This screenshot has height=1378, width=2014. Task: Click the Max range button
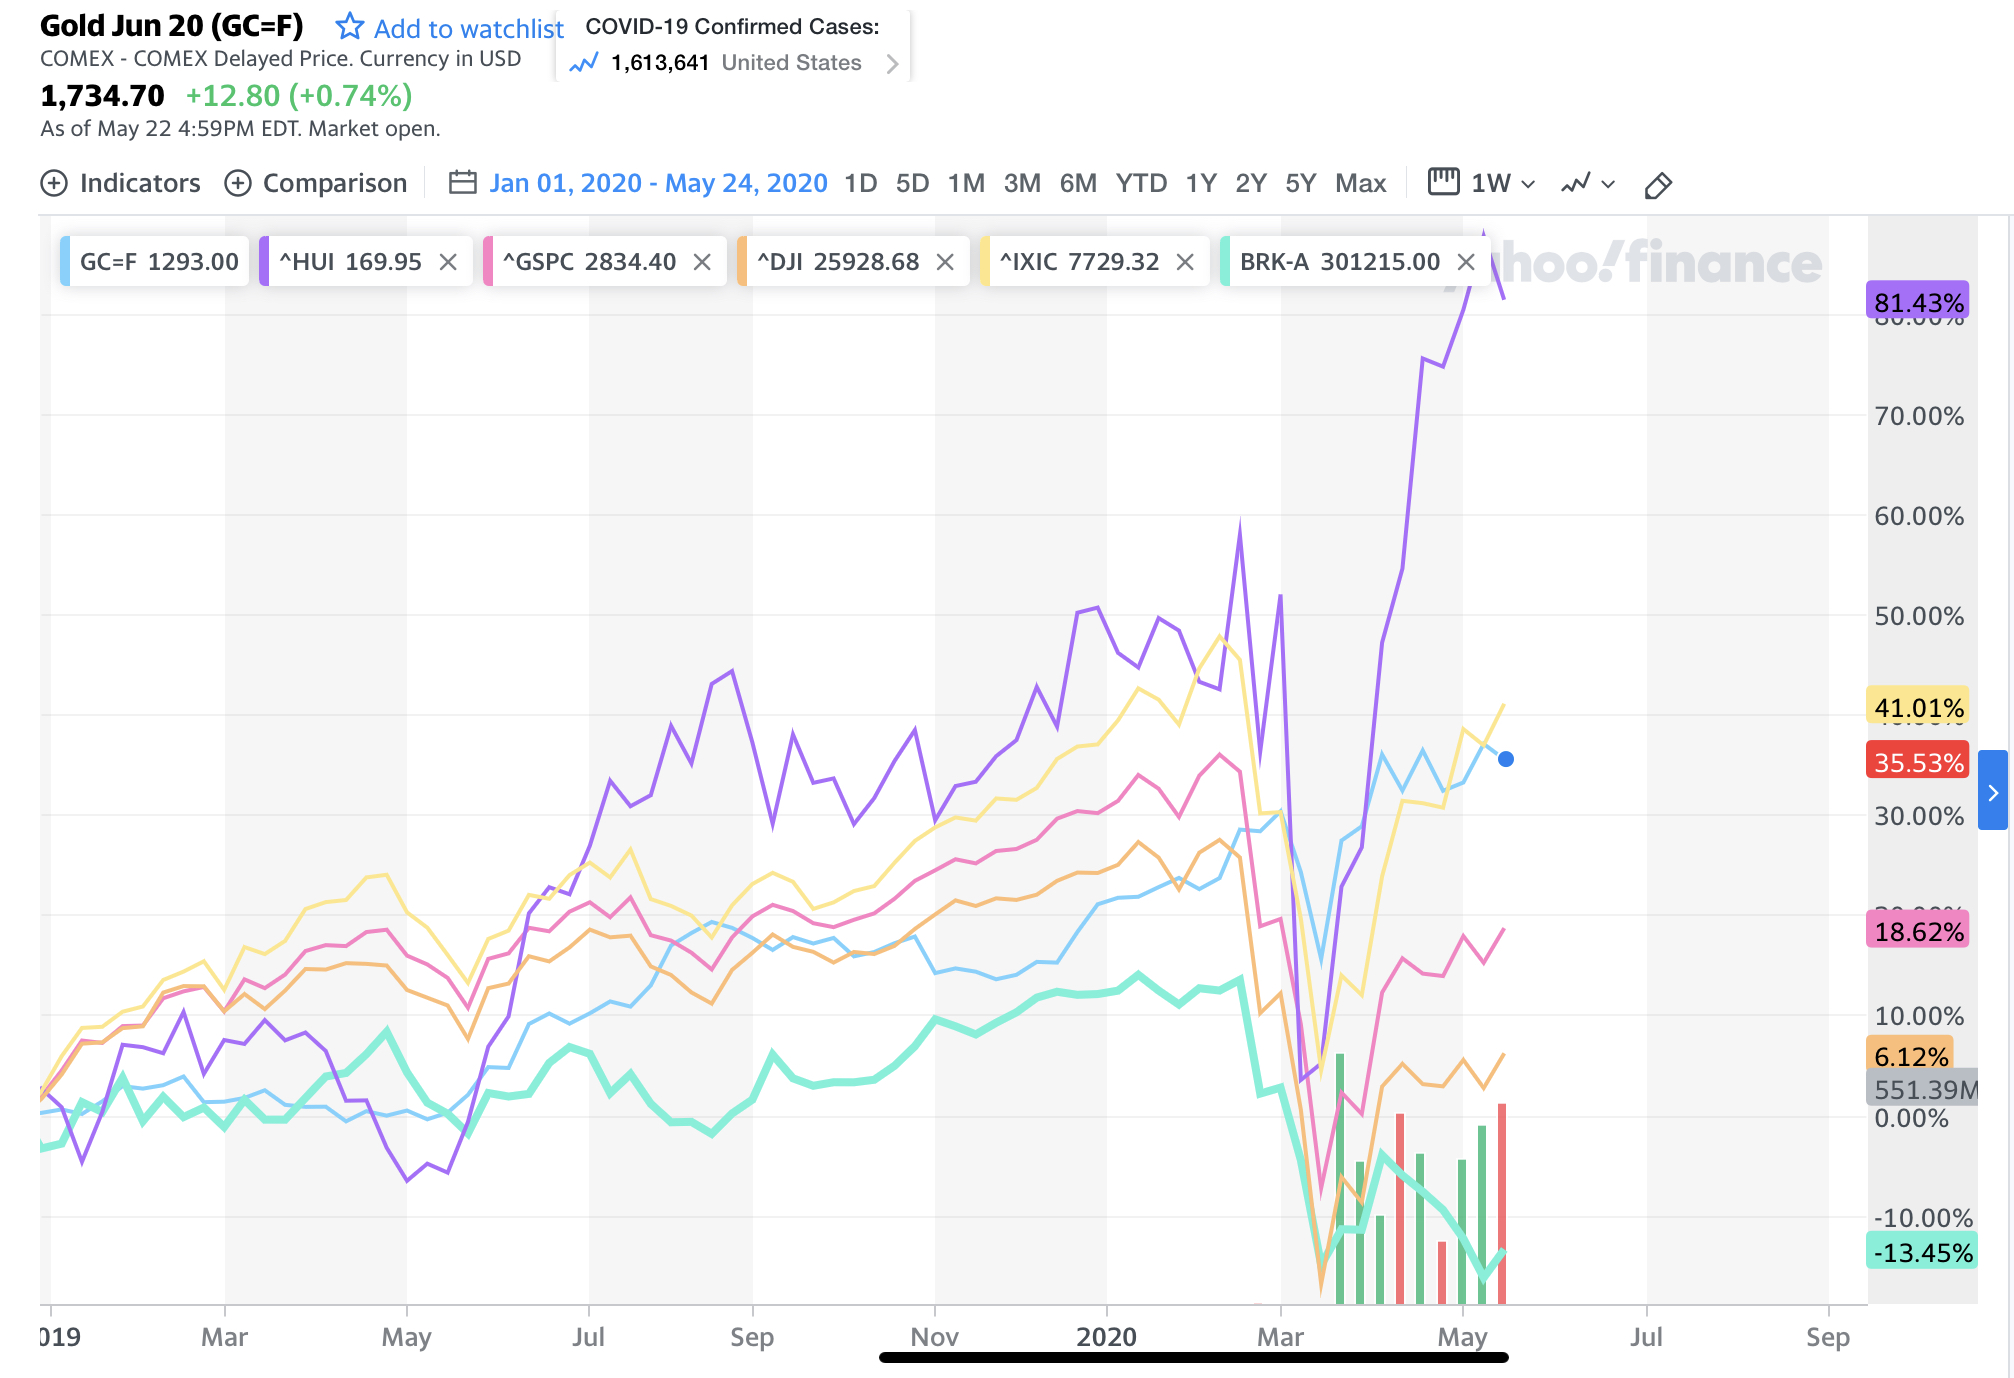[x=1360, y=184]
